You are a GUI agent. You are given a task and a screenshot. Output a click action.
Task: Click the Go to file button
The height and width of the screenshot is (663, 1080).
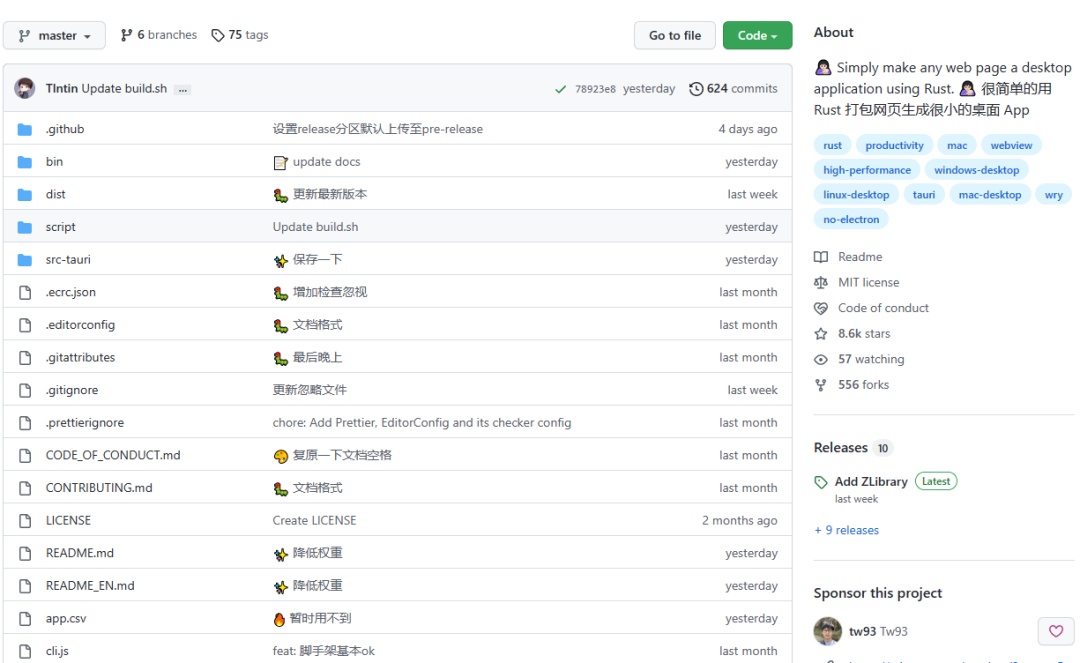(x=674, y=34)
